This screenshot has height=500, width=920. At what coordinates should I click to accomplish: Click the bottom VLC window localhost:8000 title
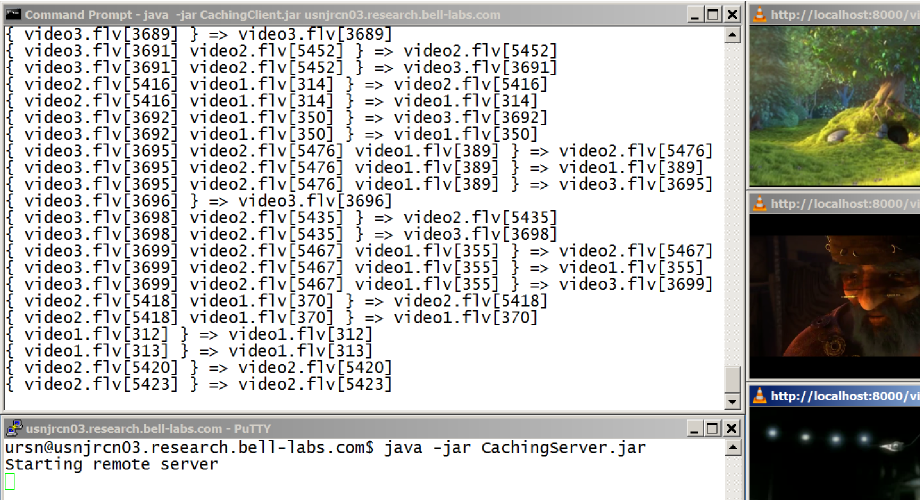[x=845, y=396]
